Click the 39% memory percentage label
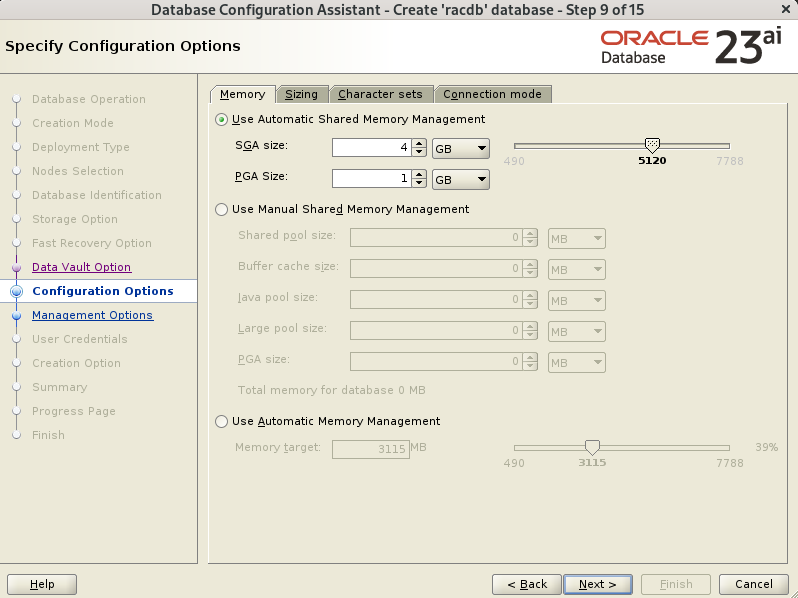Image resolution: width=798 pixels, height=598 pixels. 766,447
